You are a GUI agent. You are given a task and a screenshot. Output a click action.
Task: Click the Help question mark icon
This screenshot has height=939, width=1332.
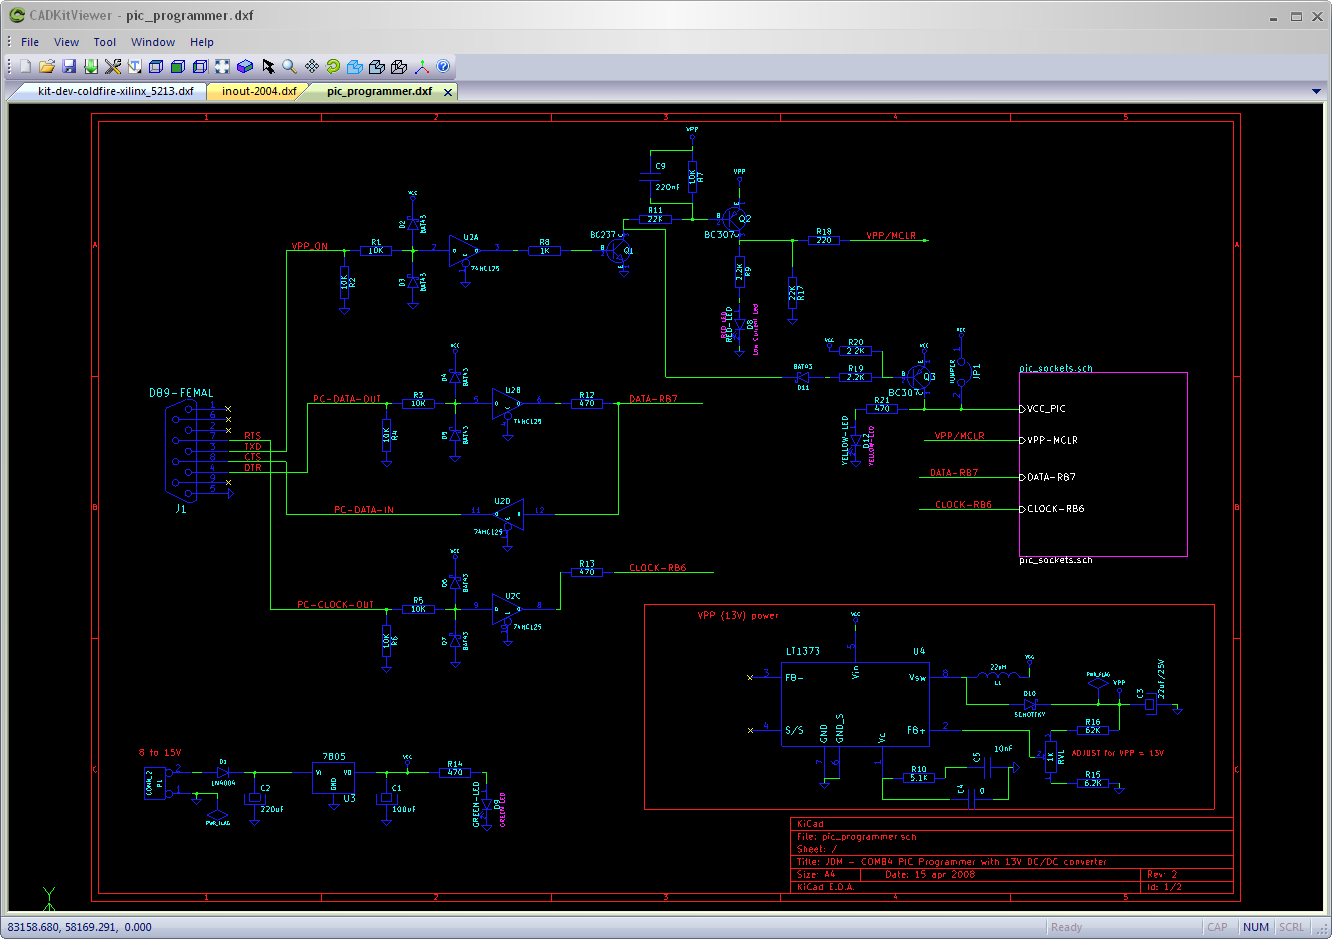[x=442, y=66]
